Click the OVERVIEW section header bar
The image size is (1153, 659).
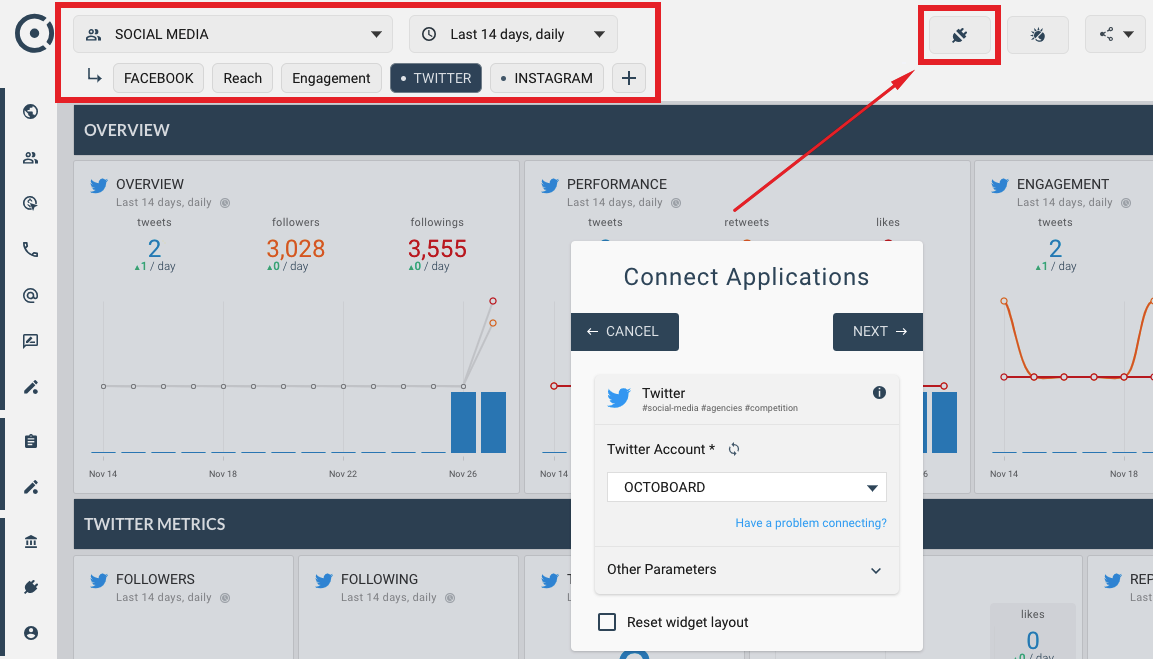coord(613,130)
